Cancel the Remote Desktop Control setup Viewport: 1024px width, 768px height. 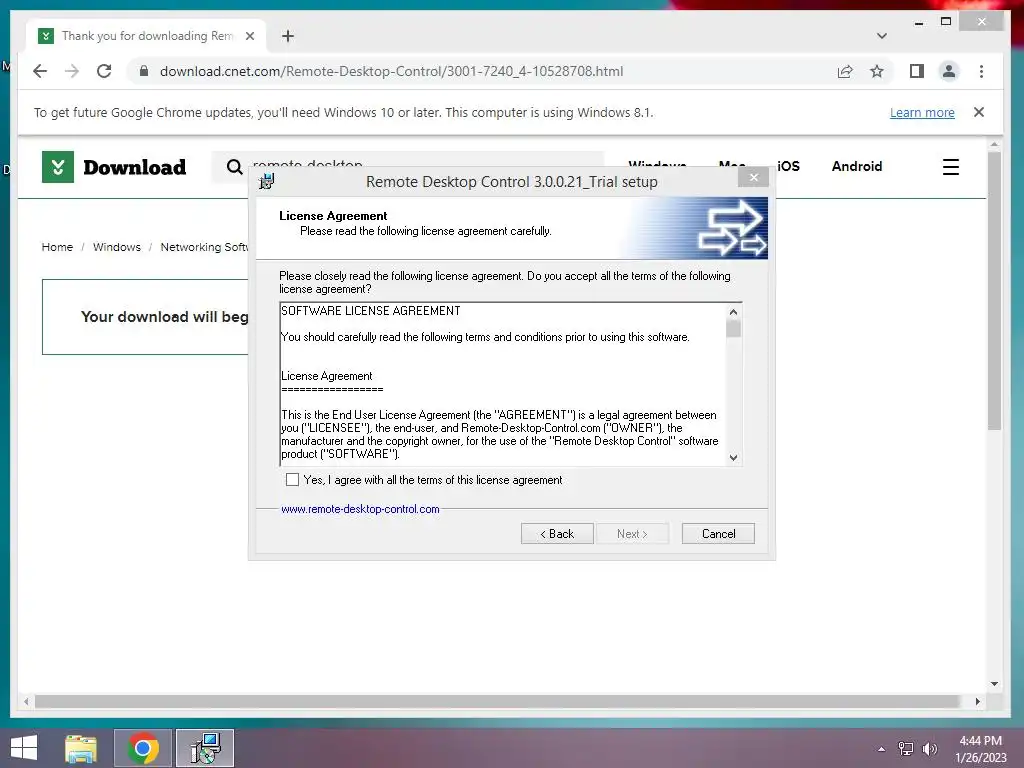[718, 534]
